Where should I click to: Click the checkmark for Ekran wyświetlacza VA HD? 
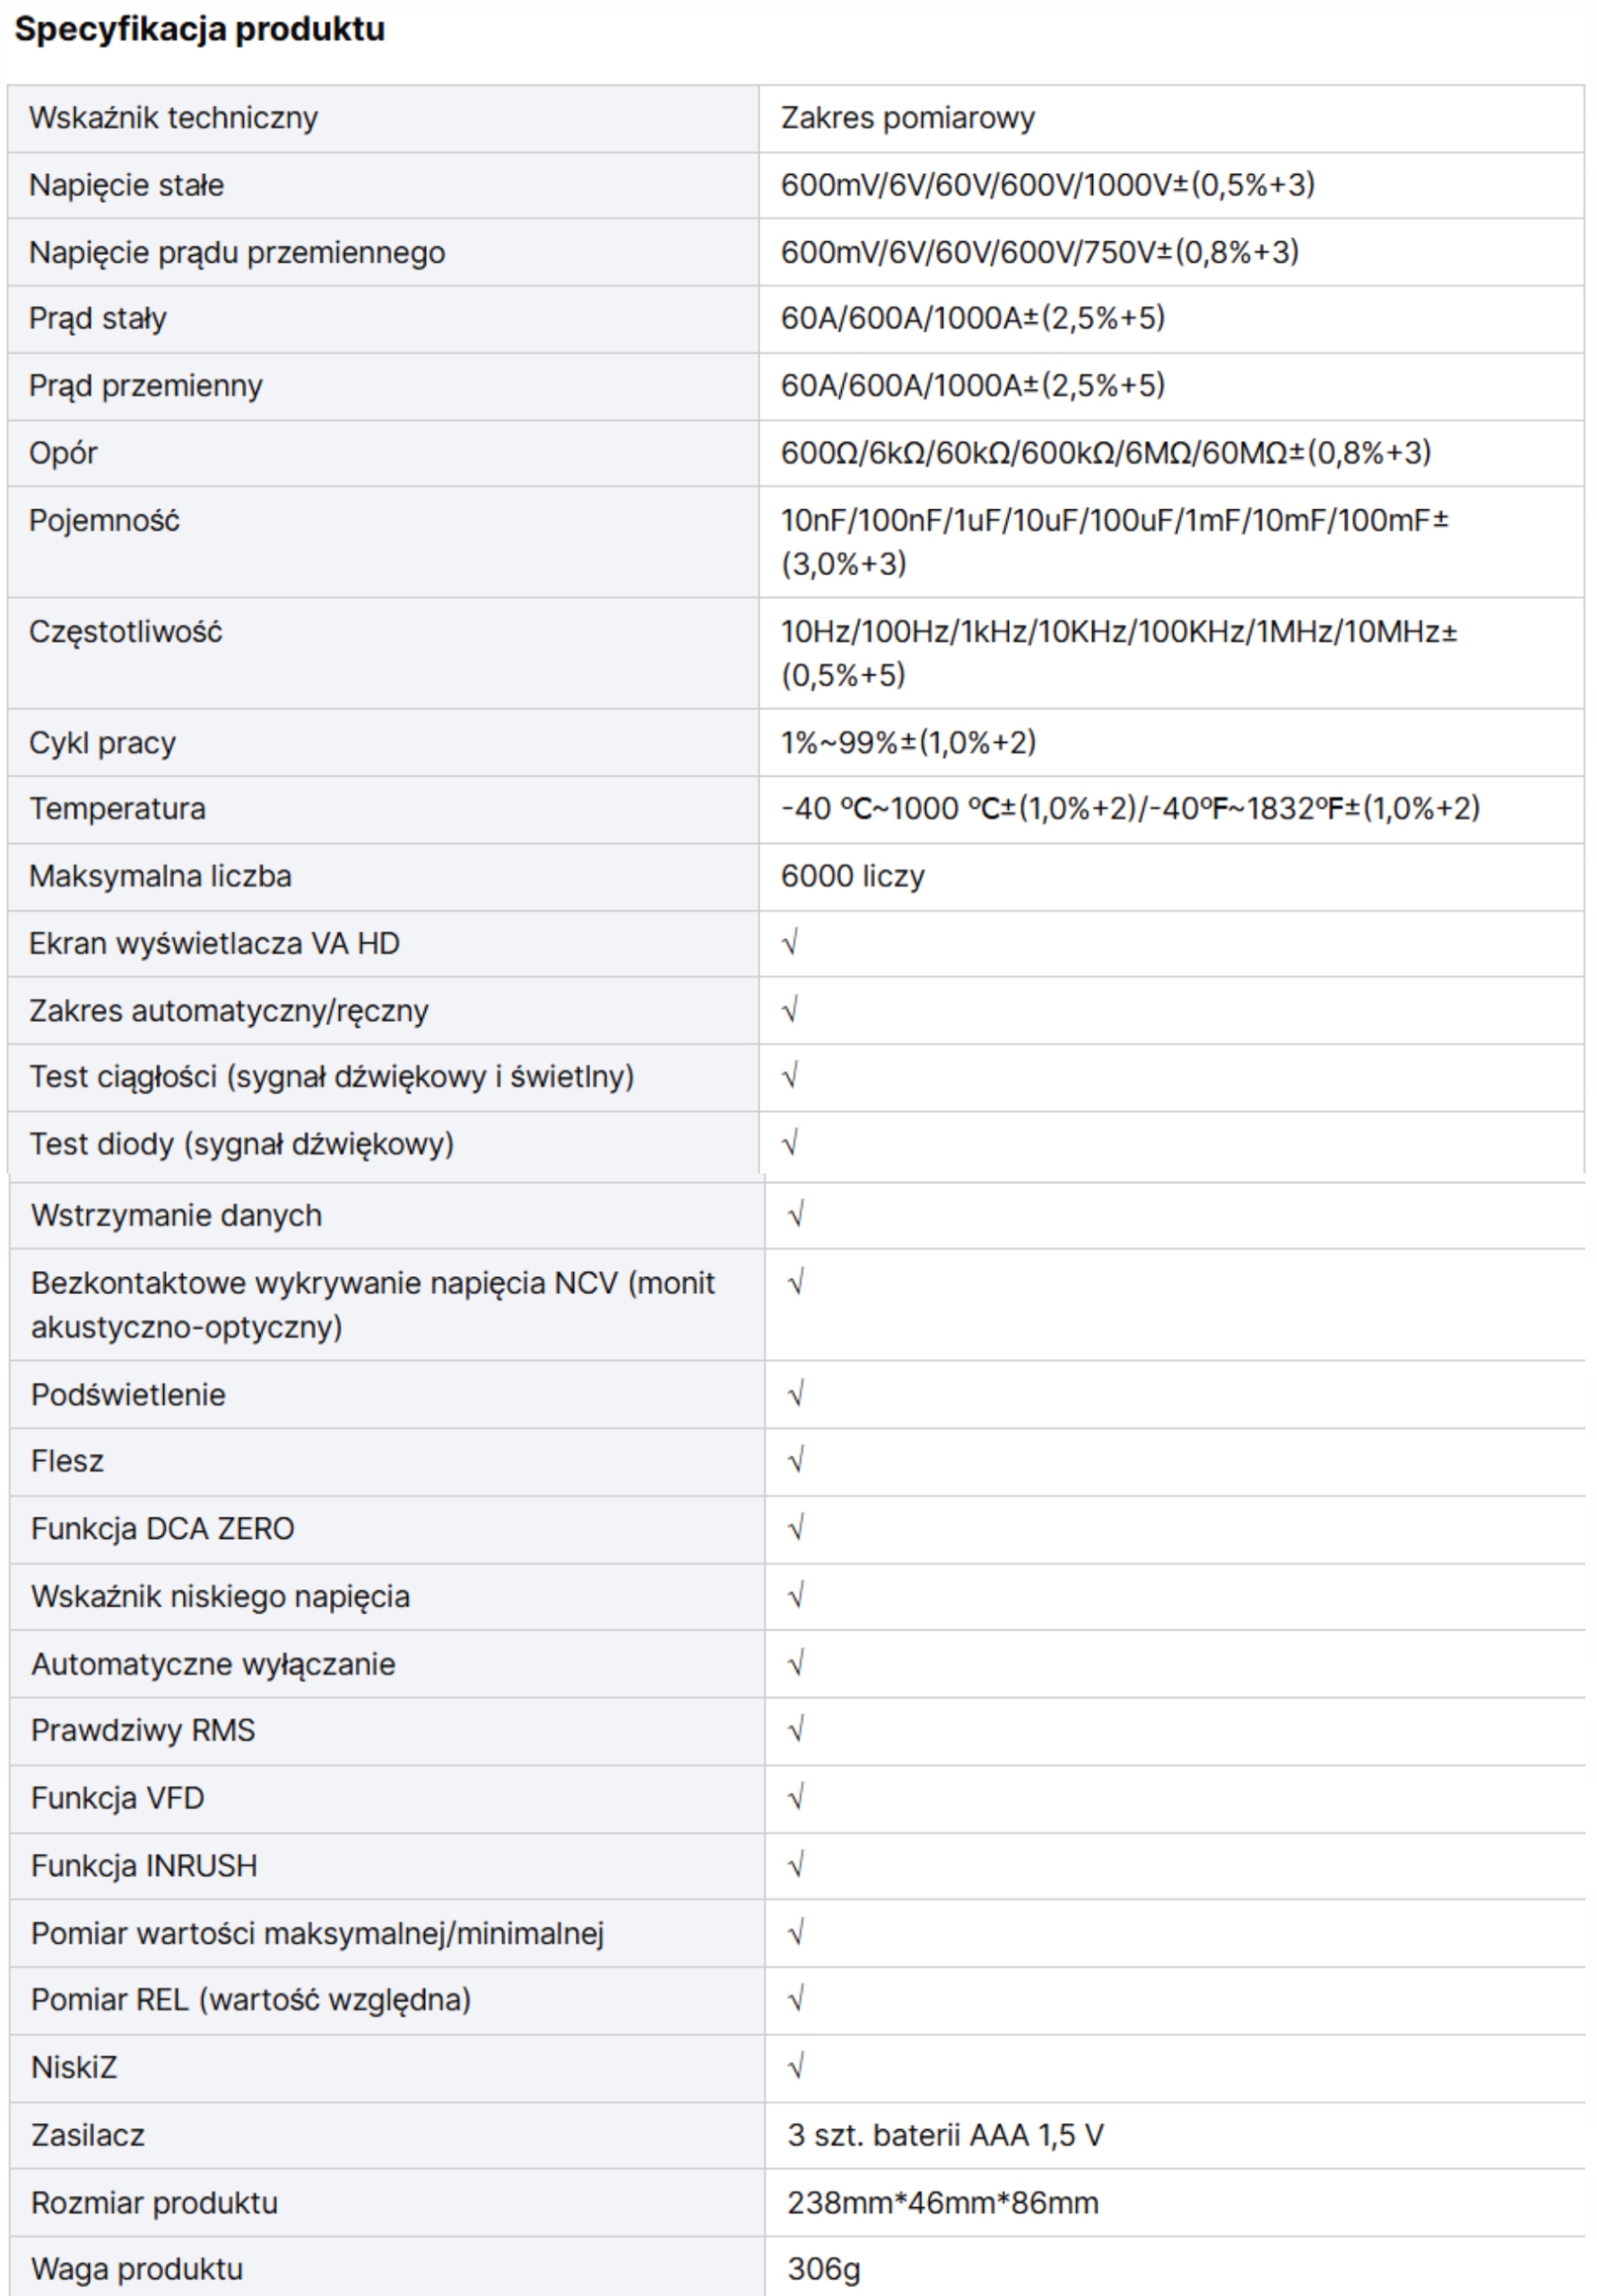coord(790,943)
